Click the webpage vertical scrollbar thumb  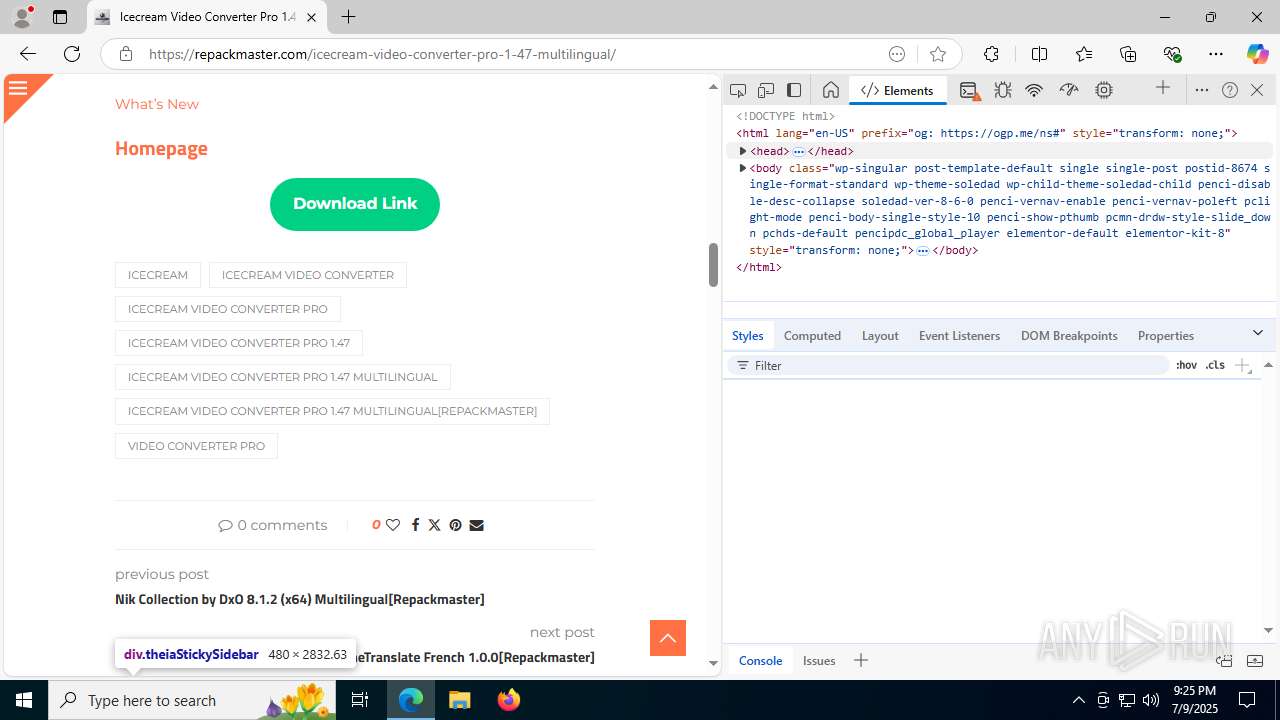click(x=714, y=264)
